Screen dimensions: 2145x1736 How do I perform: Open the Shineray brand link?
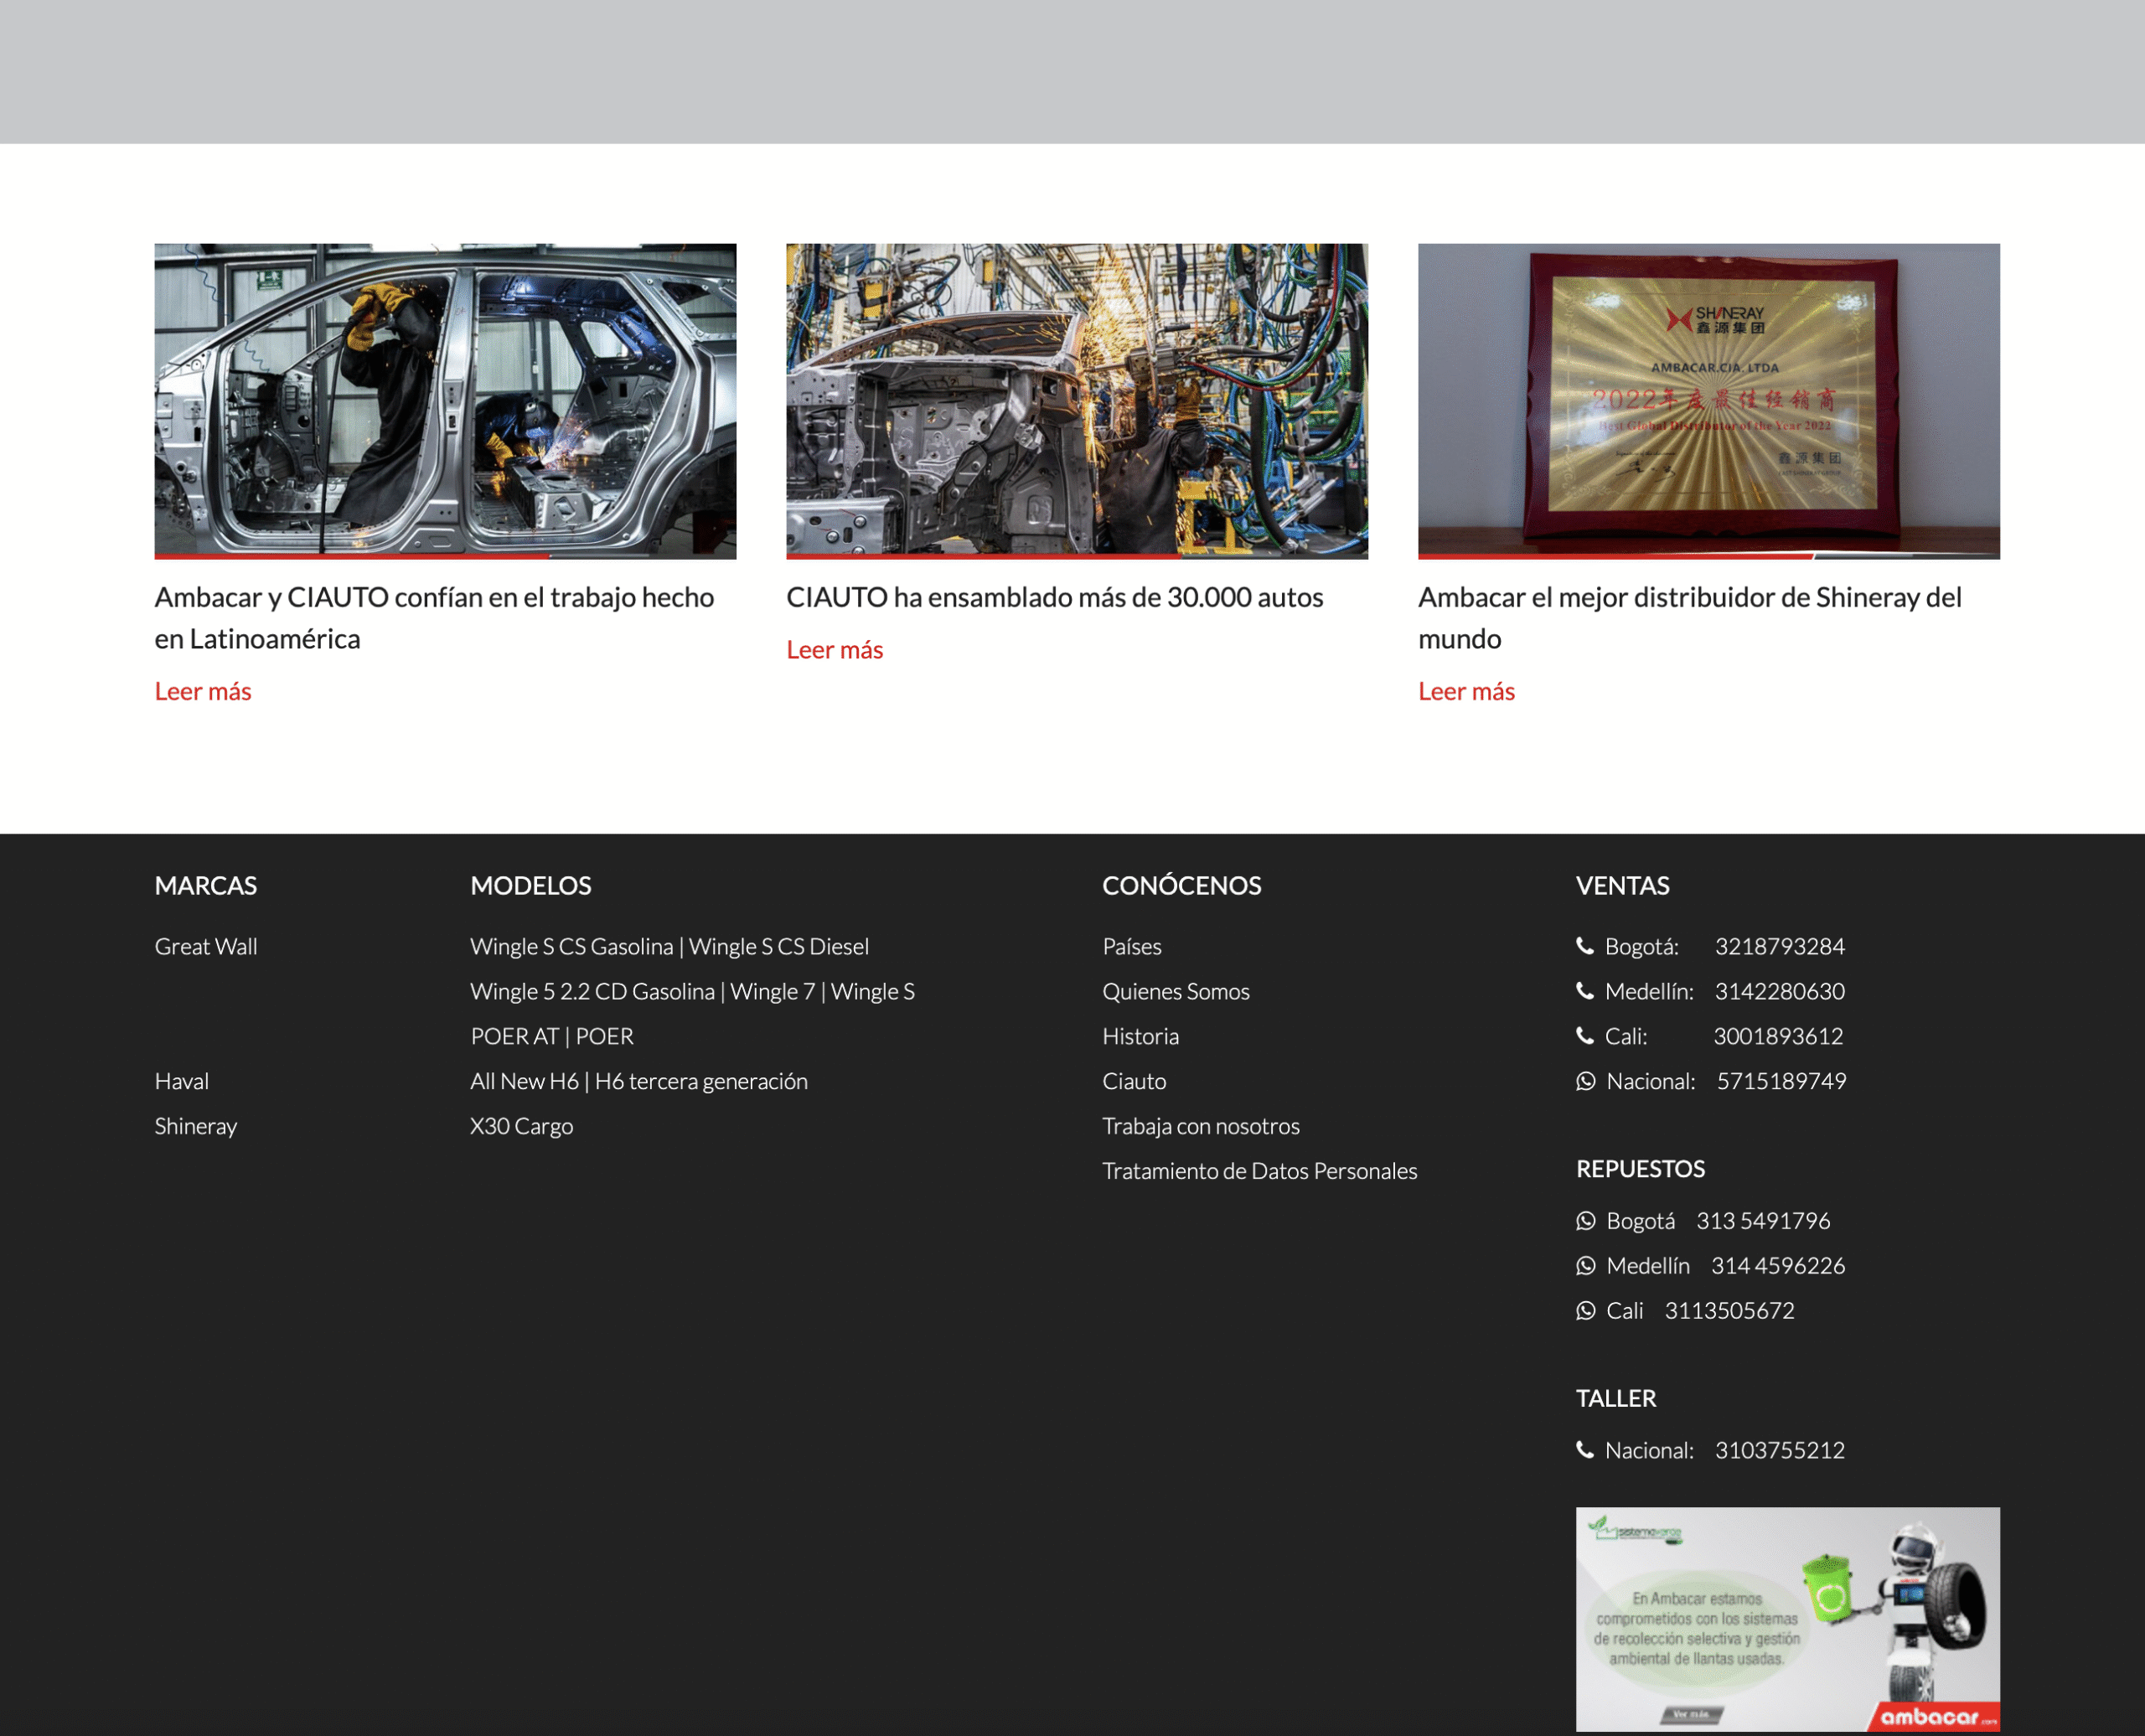[196, 1126]
